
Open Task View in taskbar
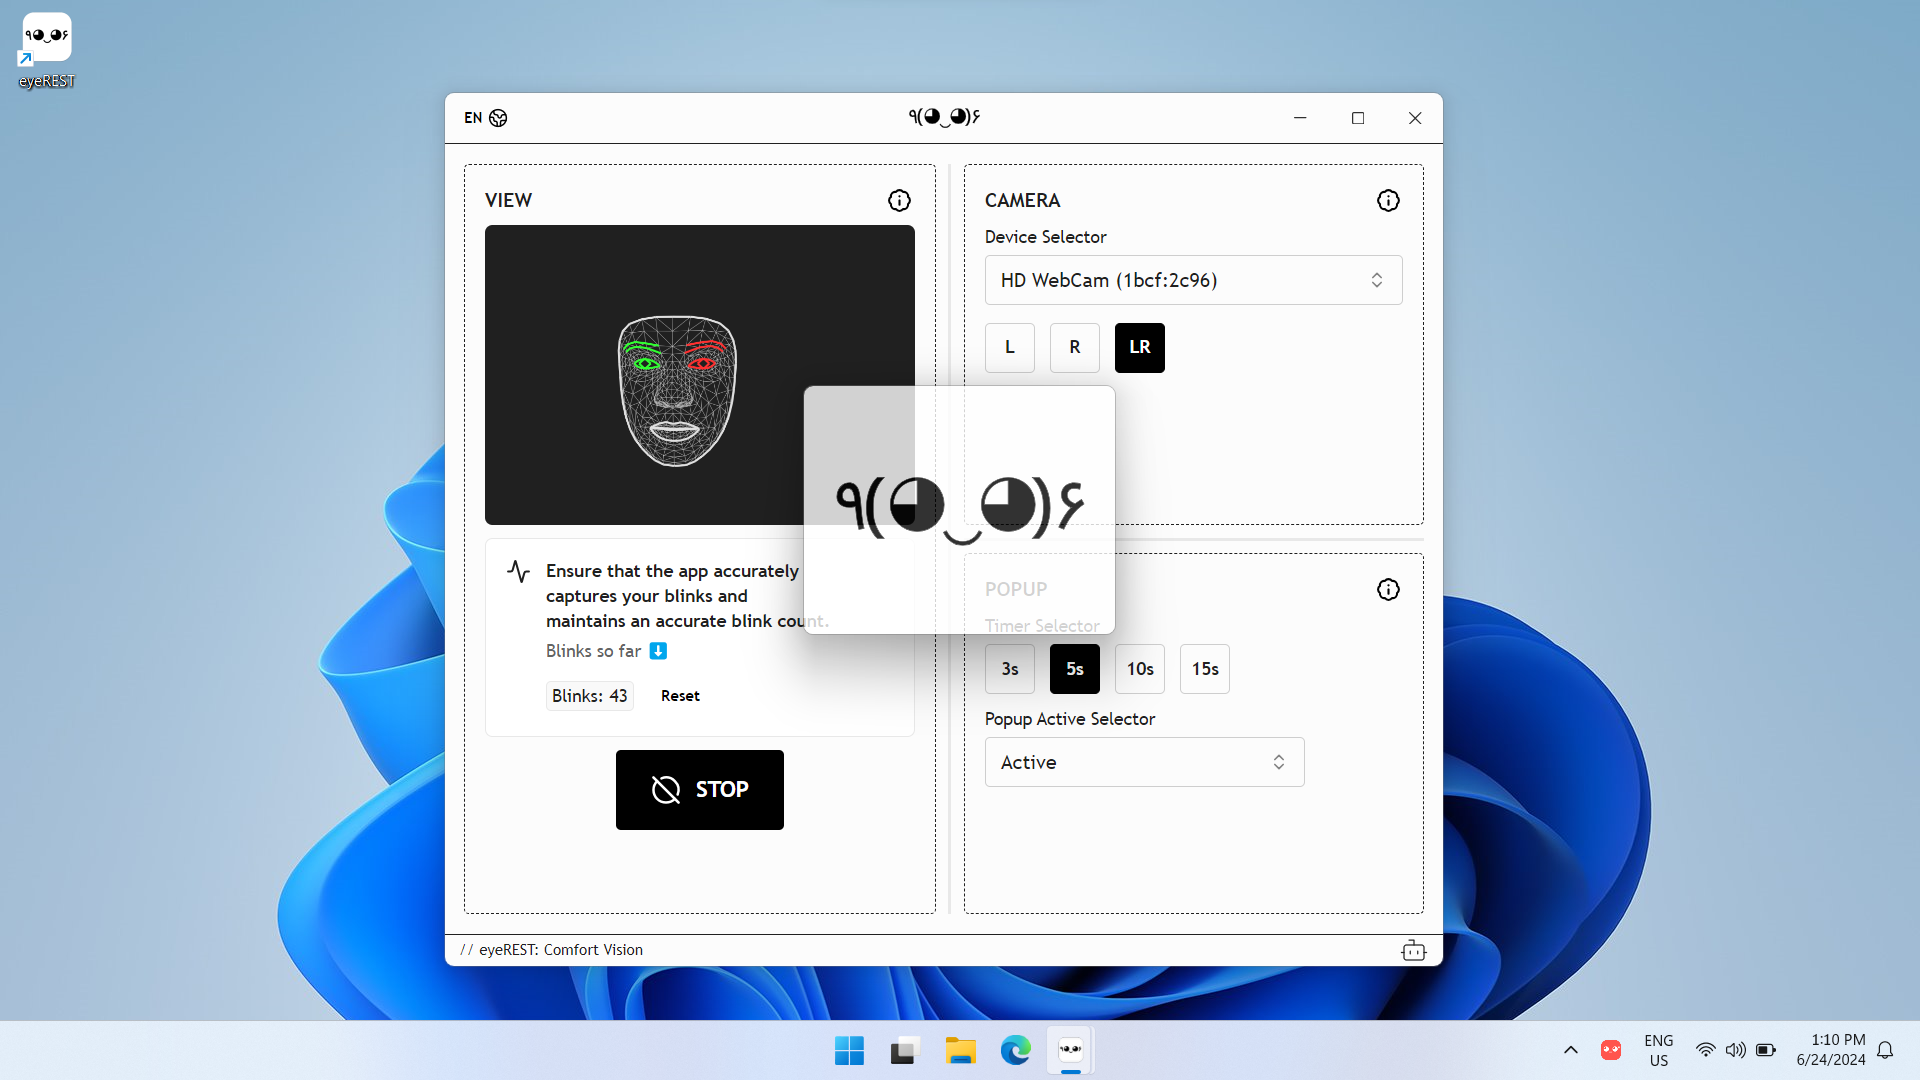tap(904, 1050)
